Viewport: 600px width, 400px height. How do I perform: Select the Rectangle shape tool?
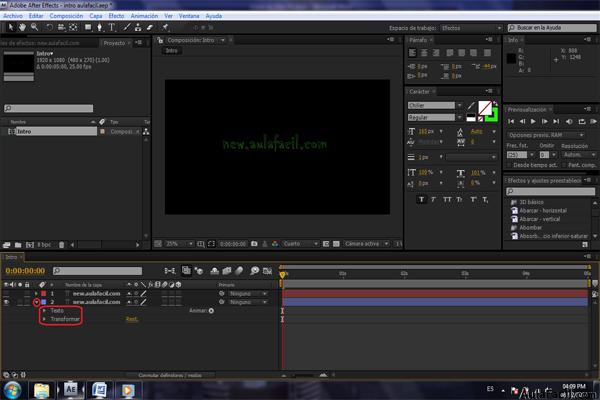click(x=88, y=27)
